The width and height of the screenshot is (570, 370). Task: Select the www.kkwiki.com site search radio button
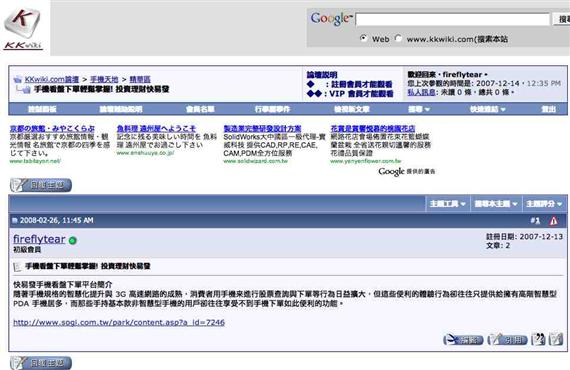coord(398,38)
